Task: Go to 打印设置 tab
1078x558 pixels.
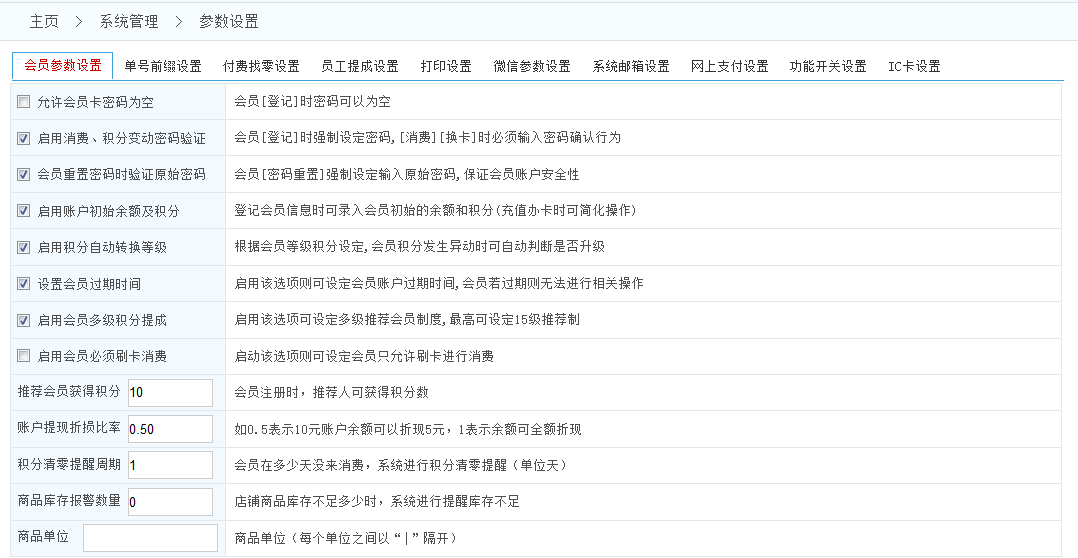Action: pos(446,66)
